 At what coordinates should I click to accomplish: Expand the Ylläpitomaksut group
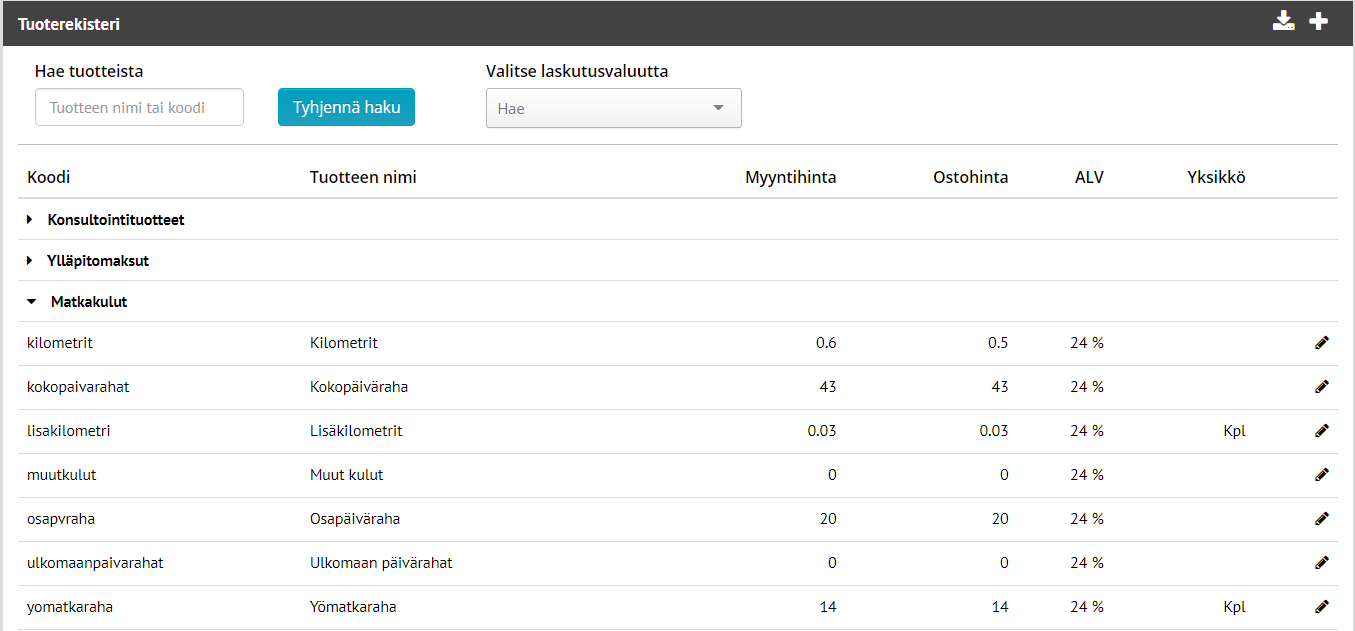(30, 261)
